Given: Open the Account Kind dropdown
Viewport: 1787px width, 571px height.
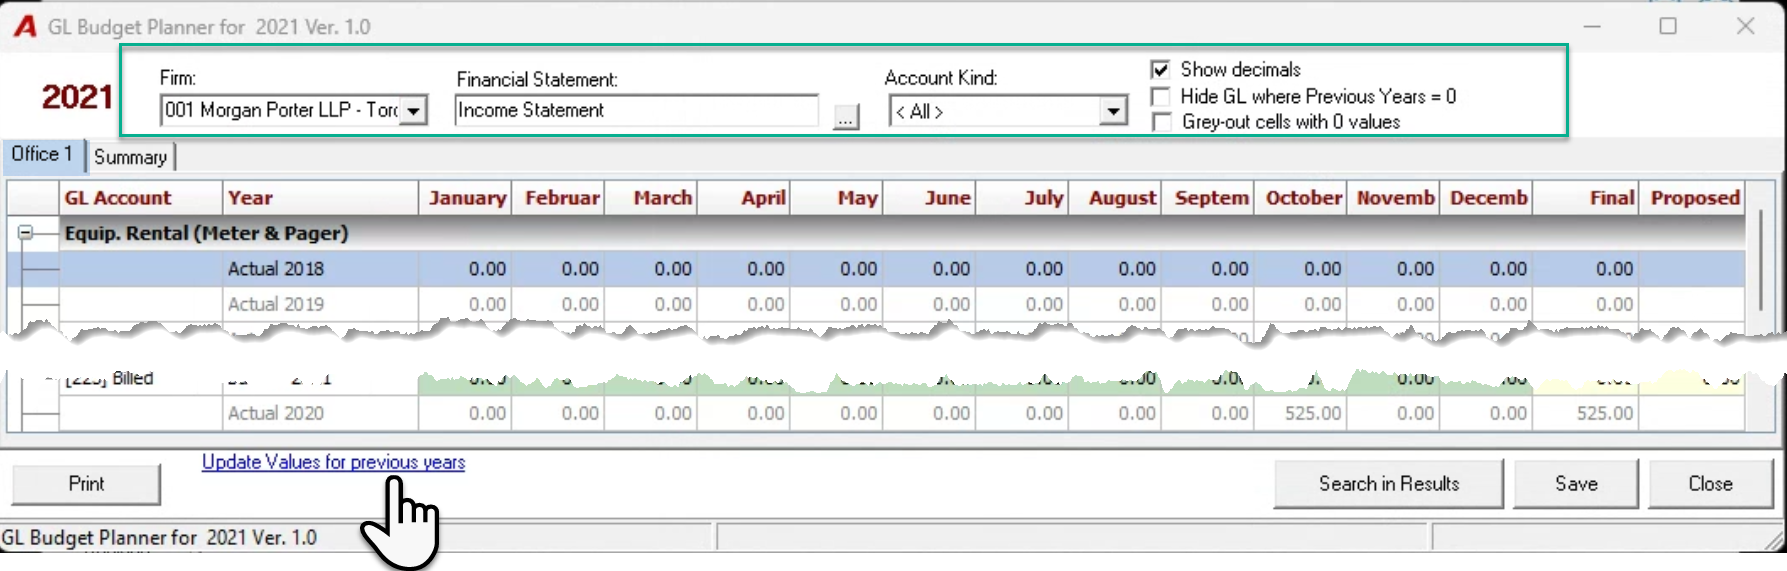Looking at the screenshot, I should (x=1113, y=111).
